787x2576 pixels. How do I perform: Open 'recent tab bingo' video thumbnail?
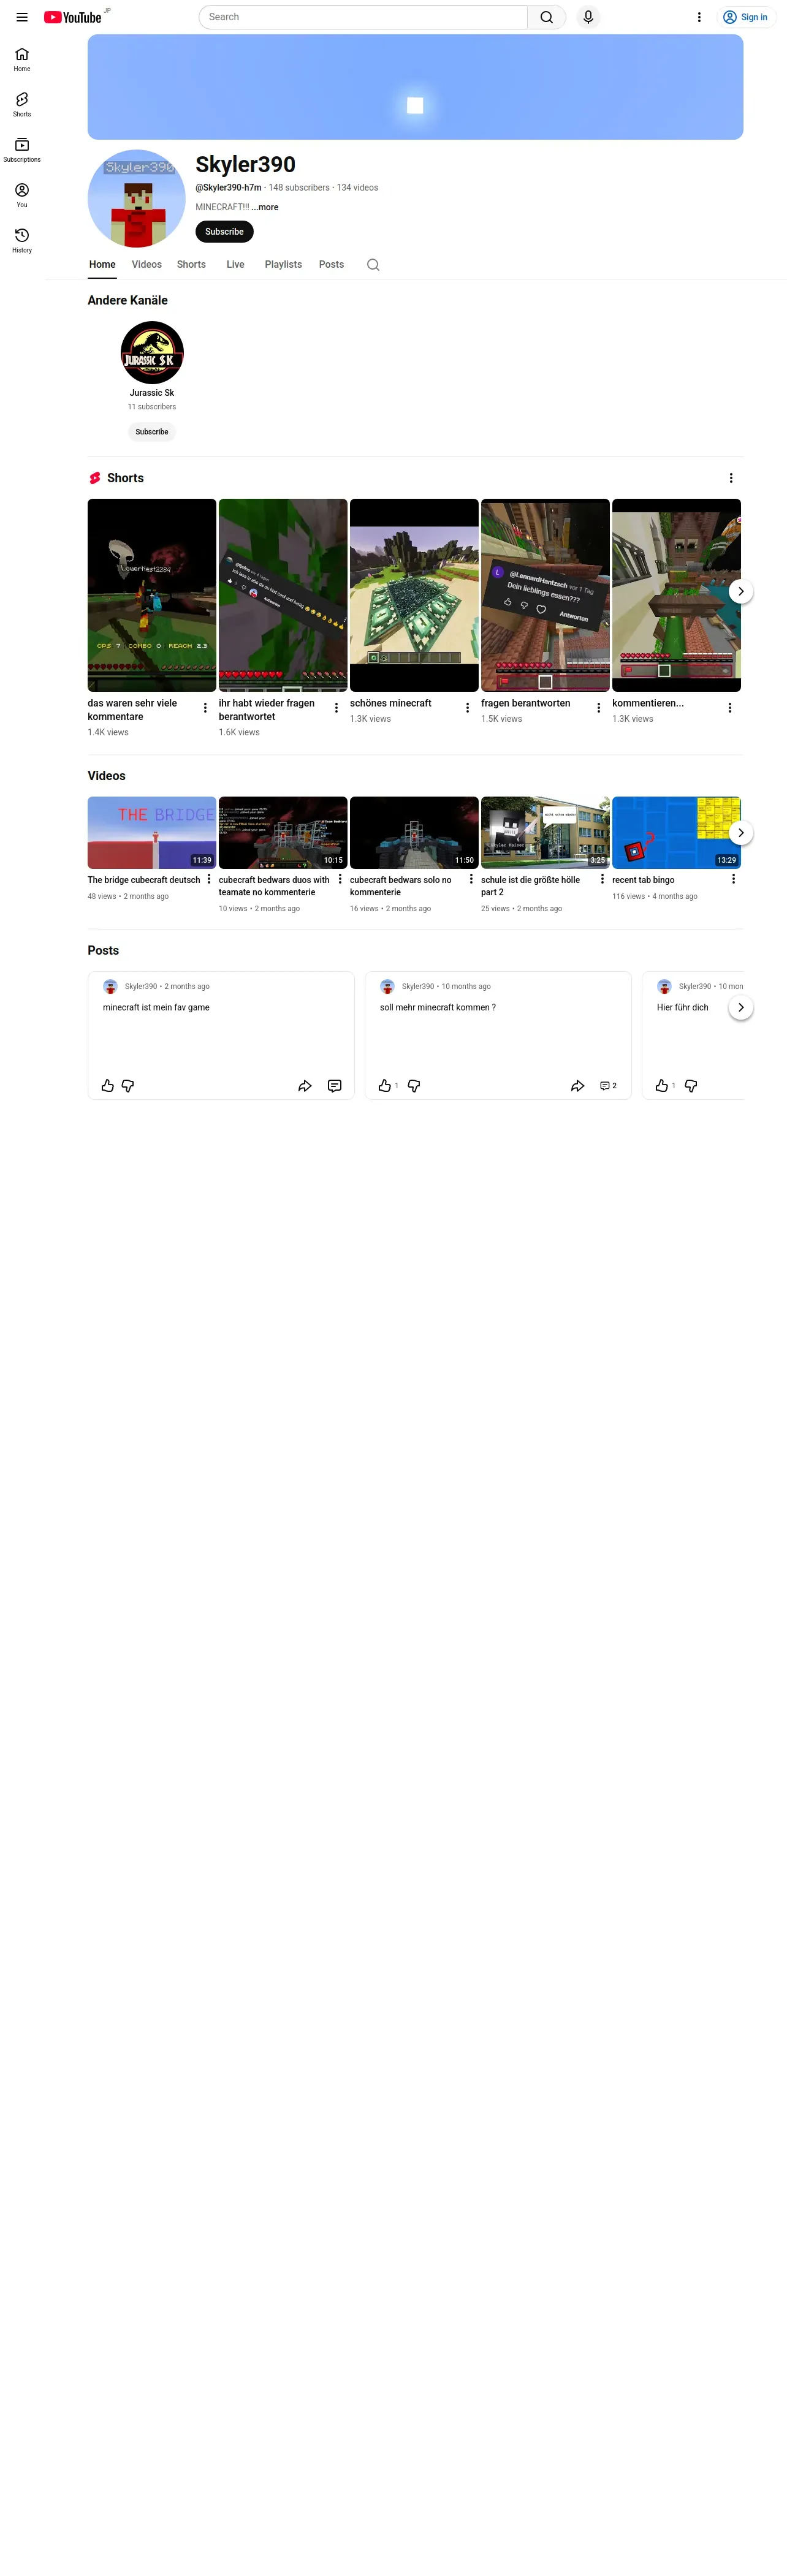(676, 833)
